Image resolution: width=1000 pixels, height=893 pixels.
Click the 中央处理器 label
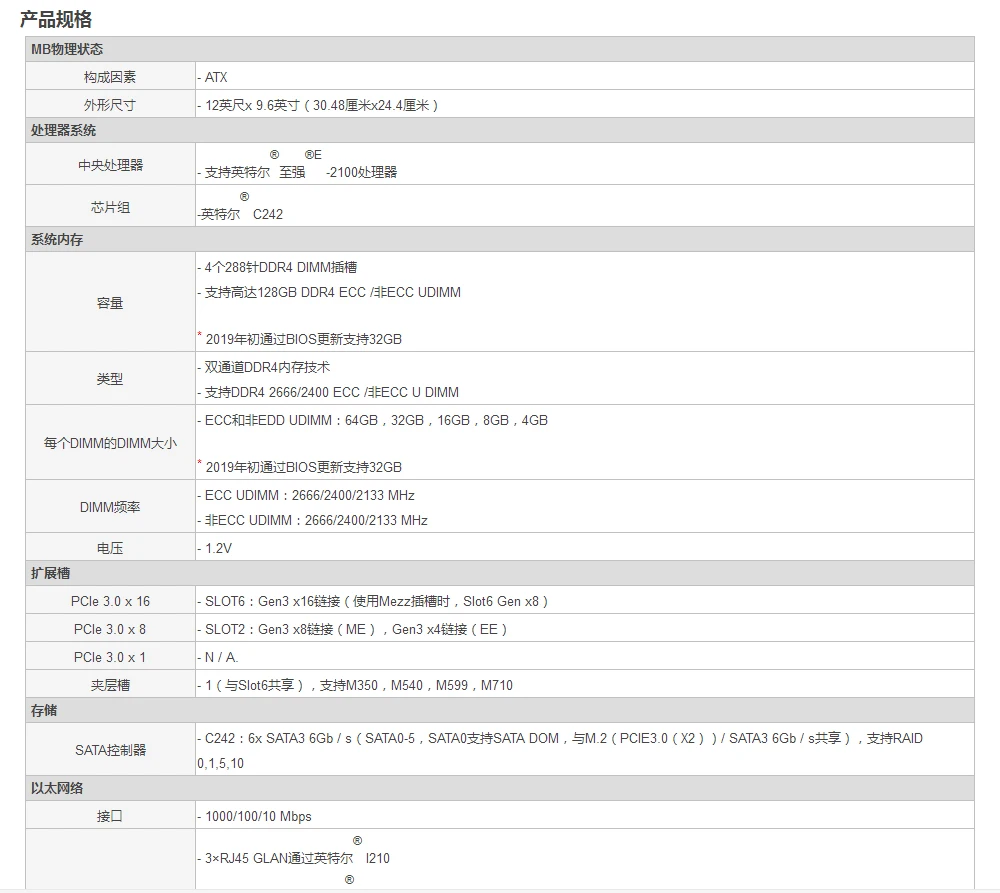(x=110, y=165)
